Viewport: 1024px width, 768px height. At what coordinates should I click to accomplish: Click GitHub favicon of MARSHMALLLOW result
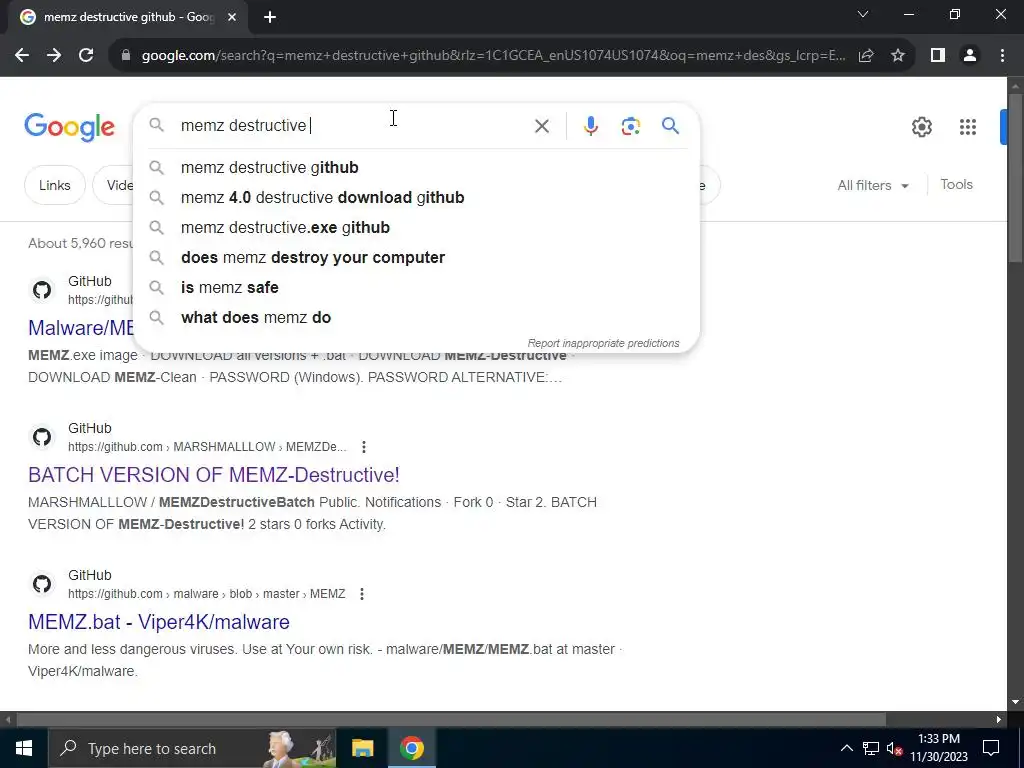(x=42, y=437)
